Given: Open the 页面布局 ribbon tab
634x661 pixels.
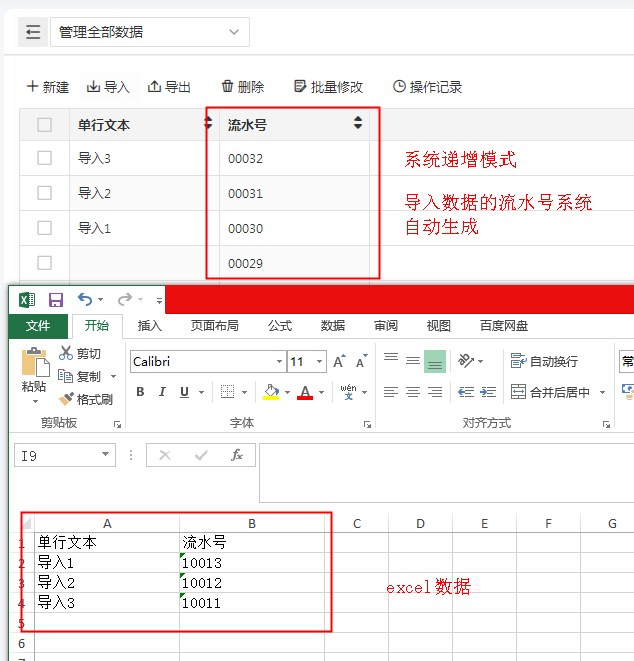Looking at the screenshot, I should pos(214,325).
